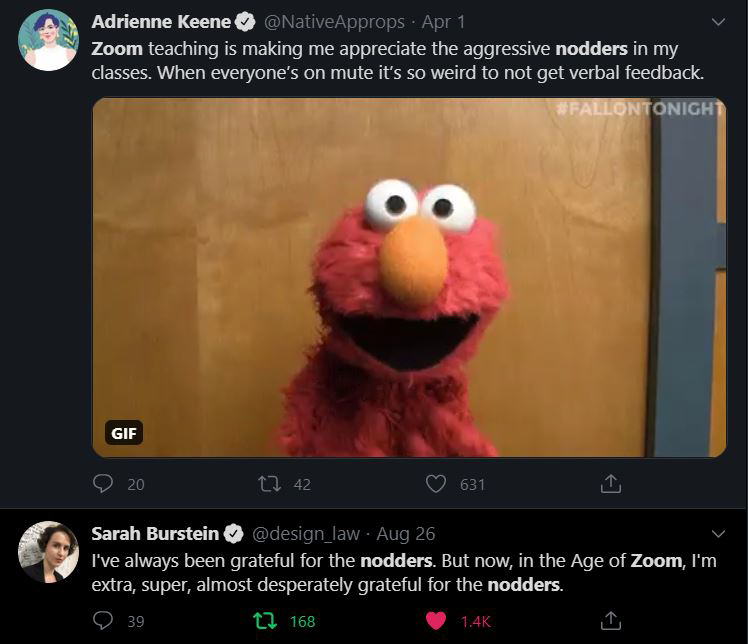
Task: Reply to Adrienne Keene's tweet
Action: (x=104, y=483)
